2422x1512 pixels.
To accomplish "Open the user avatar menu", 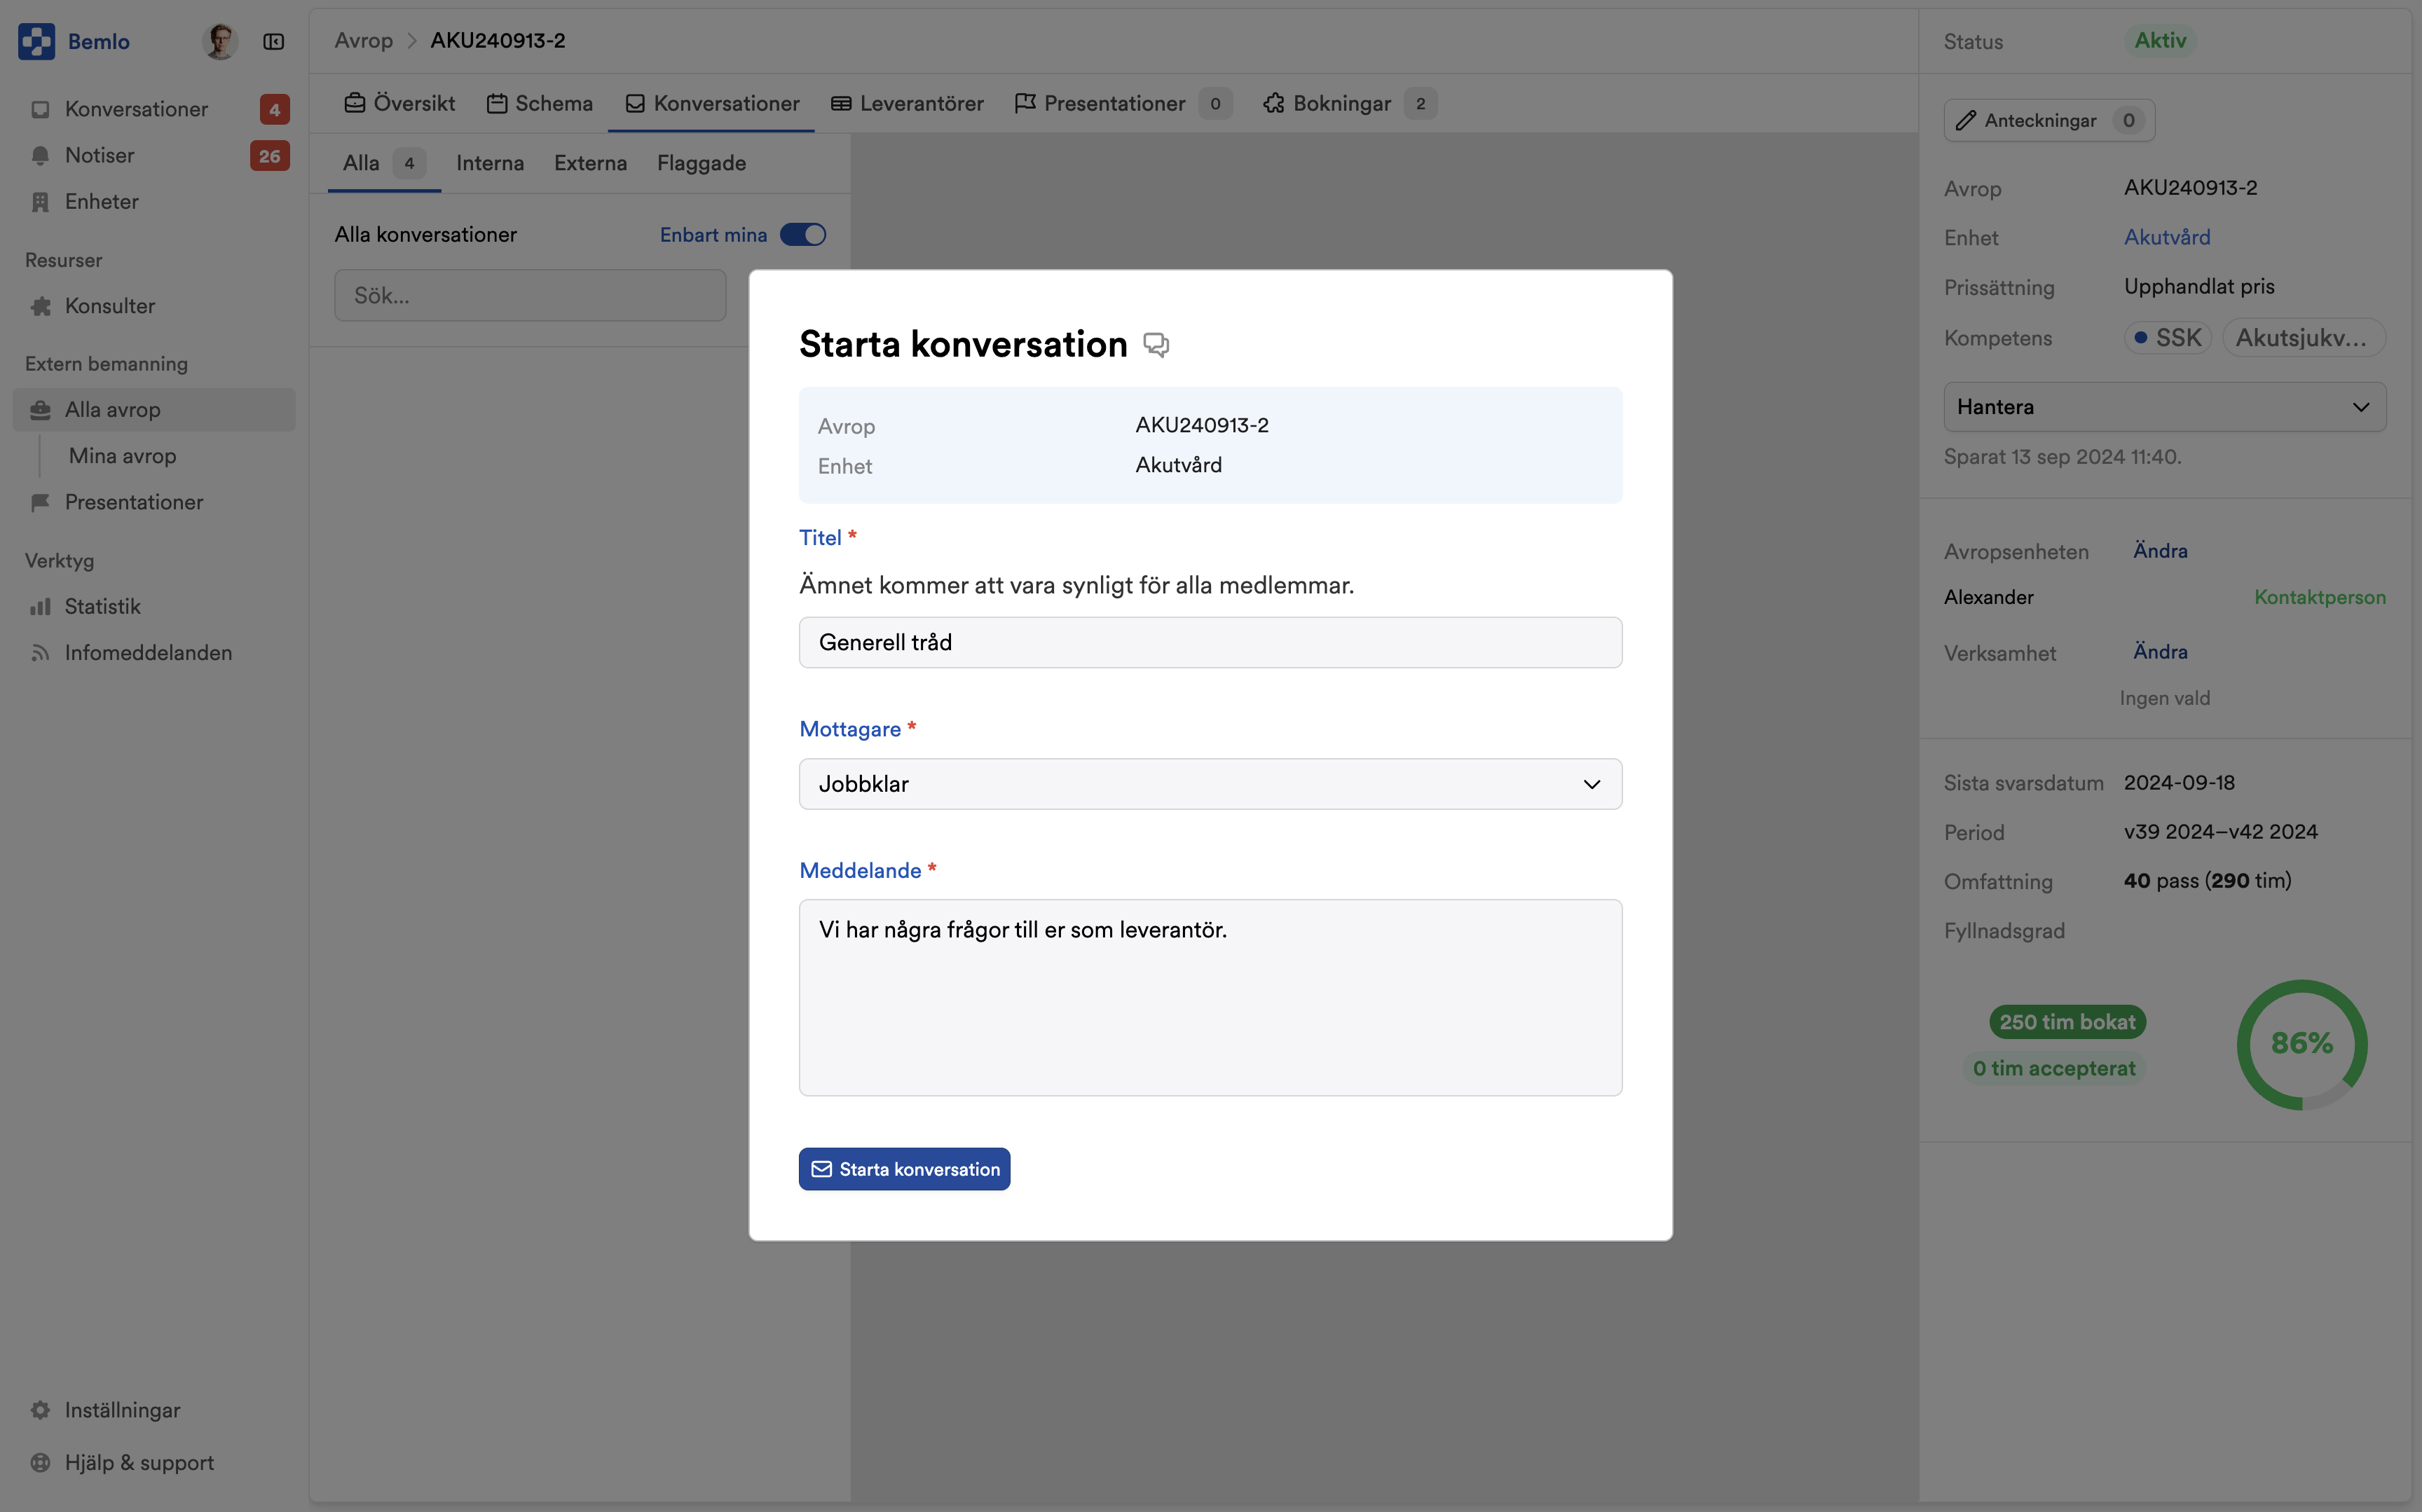I will (x=219, y=41).
